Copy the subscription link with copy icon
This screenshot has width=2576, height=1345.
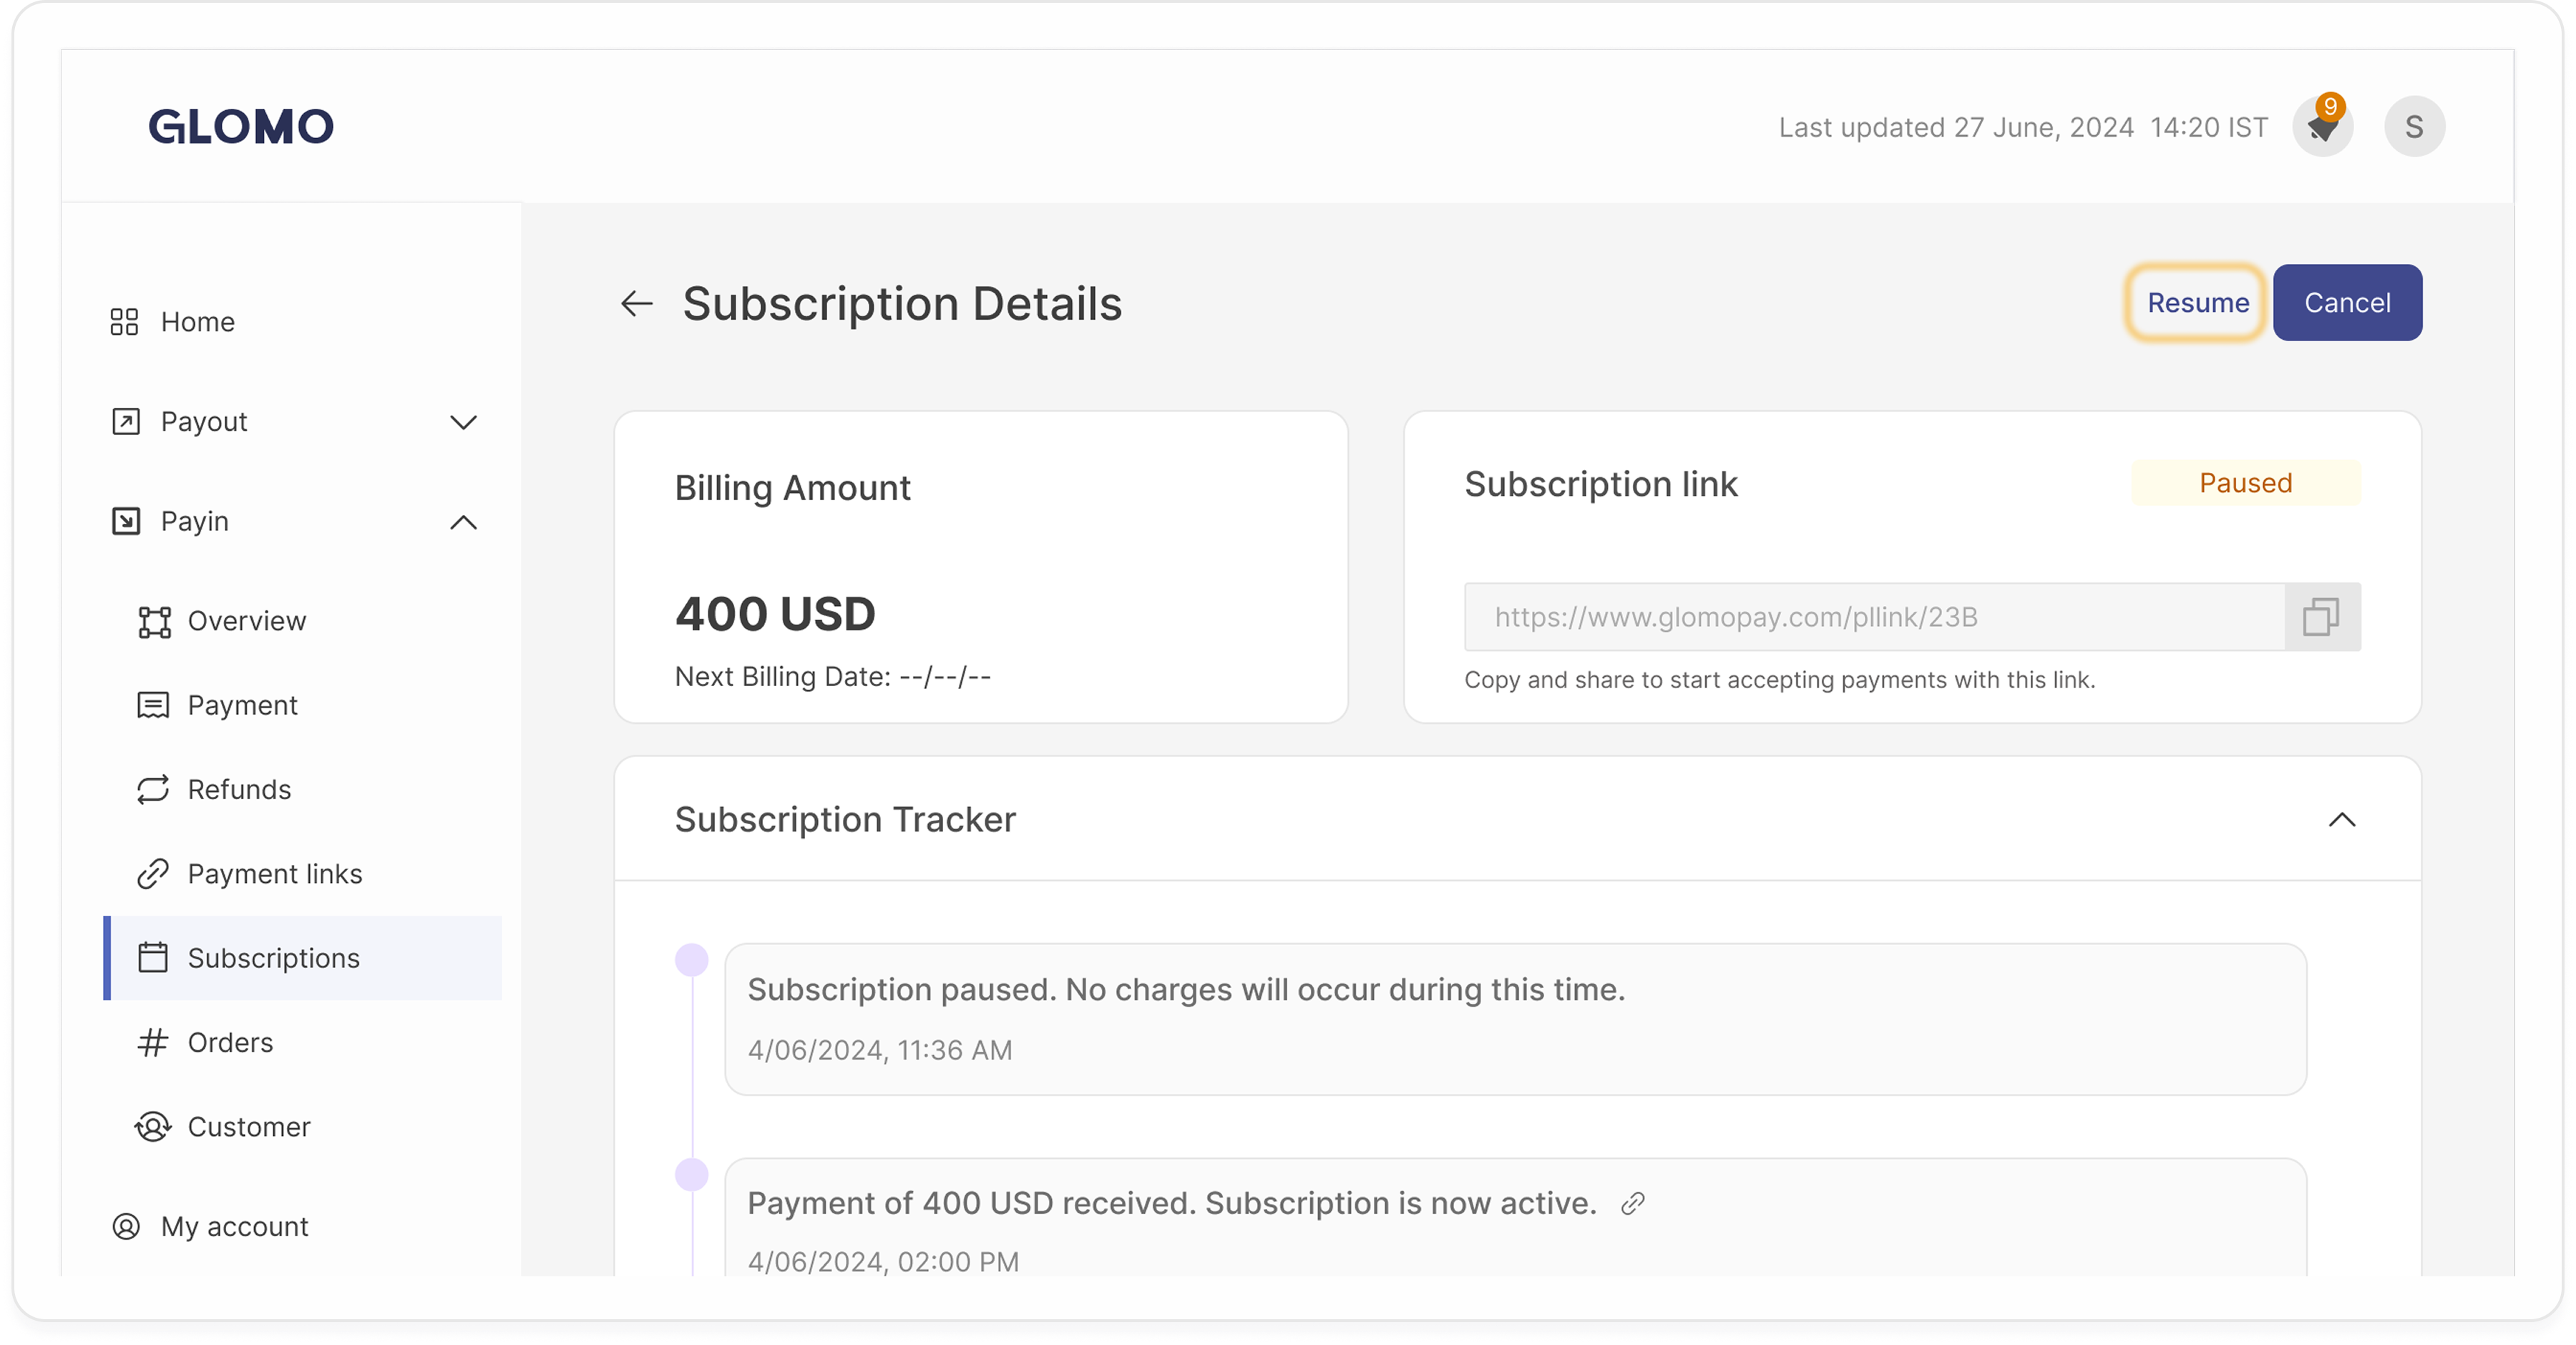2321,617
